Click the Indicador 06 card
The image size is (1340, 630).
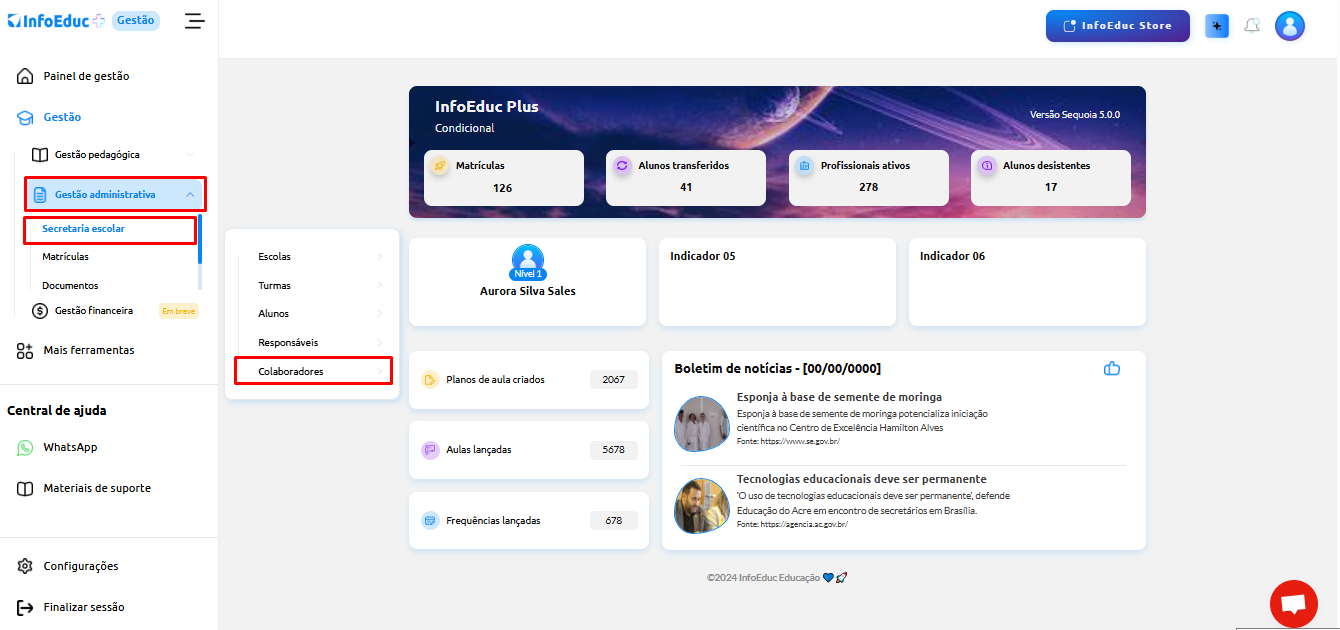tap(1027, 282)
